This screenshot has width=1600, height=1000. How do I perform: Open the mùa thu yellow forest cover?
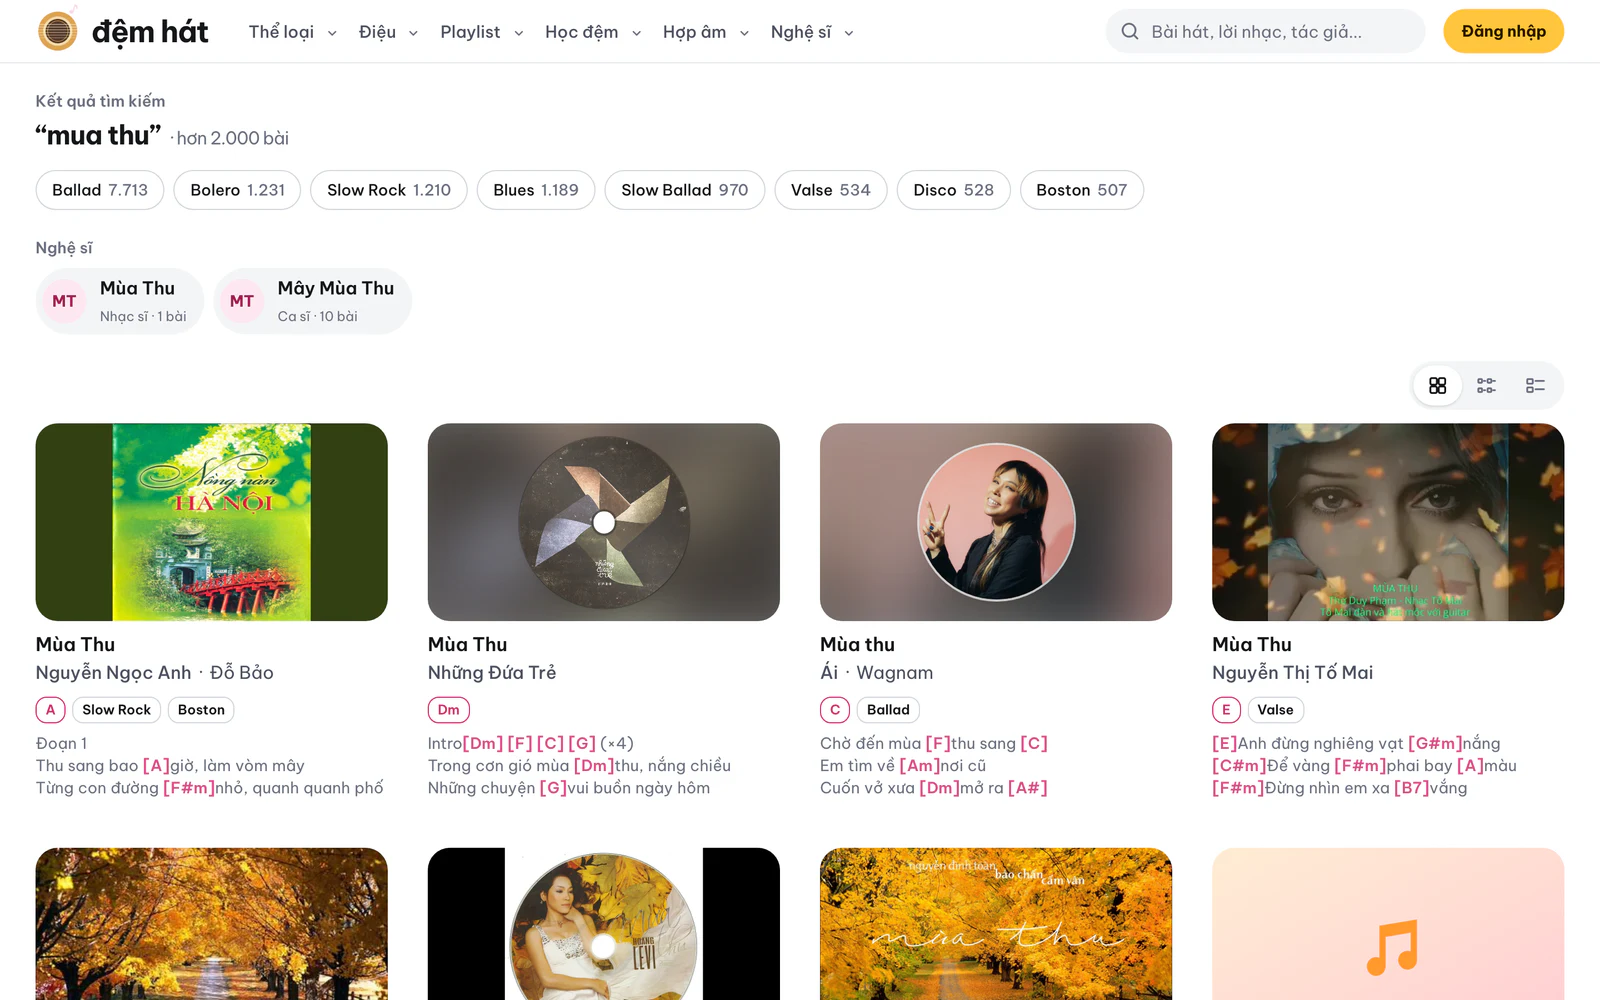click(x=996, y=924)
